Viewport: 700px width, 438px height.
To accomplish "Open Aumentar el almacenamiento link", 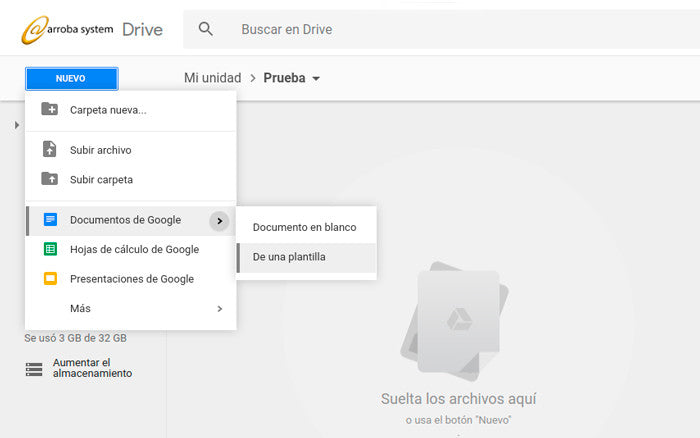I will point(92,368).
